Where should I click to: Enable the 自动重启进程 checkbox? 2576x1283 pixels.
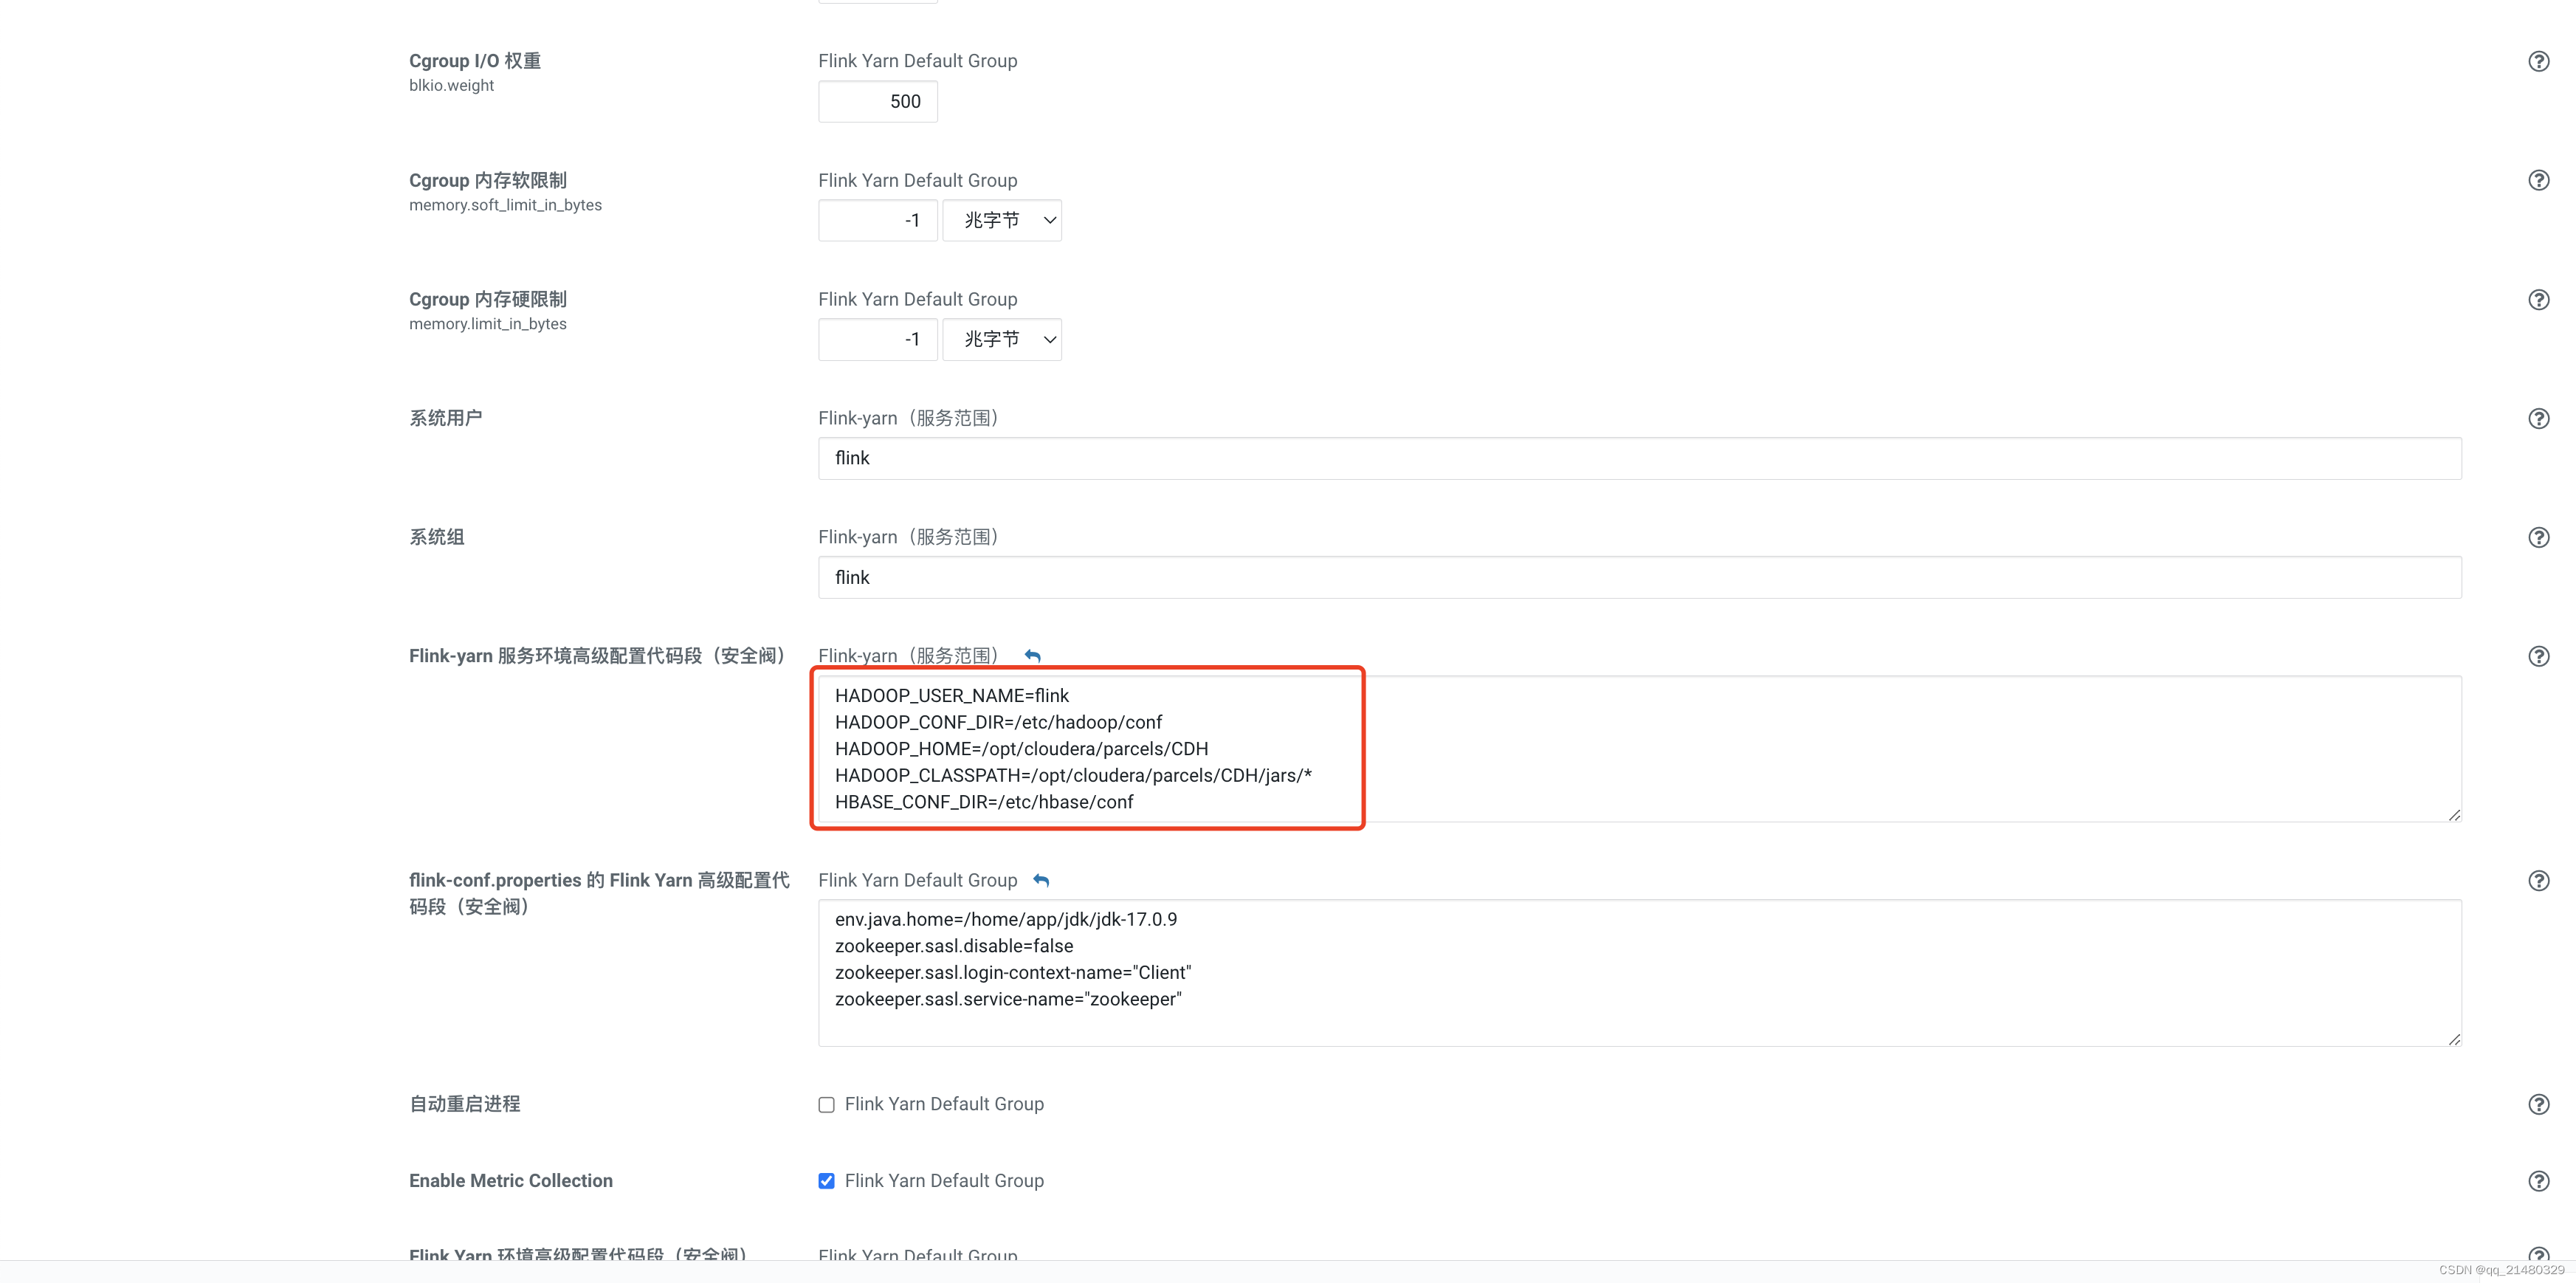(826, 1104)
